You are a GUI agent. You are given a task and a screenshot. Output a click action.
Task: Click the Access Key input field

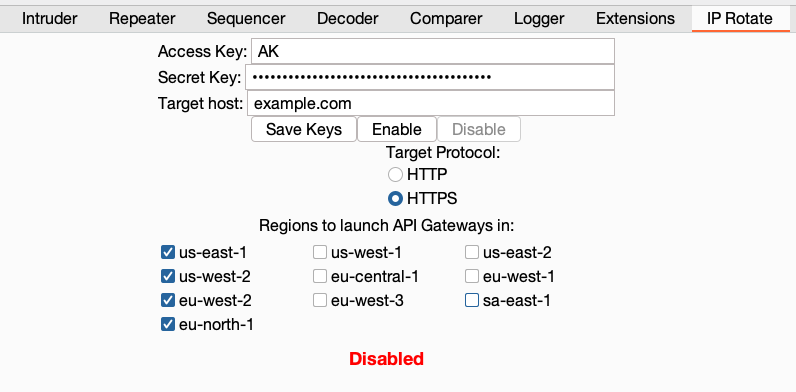tap(433, 51)
